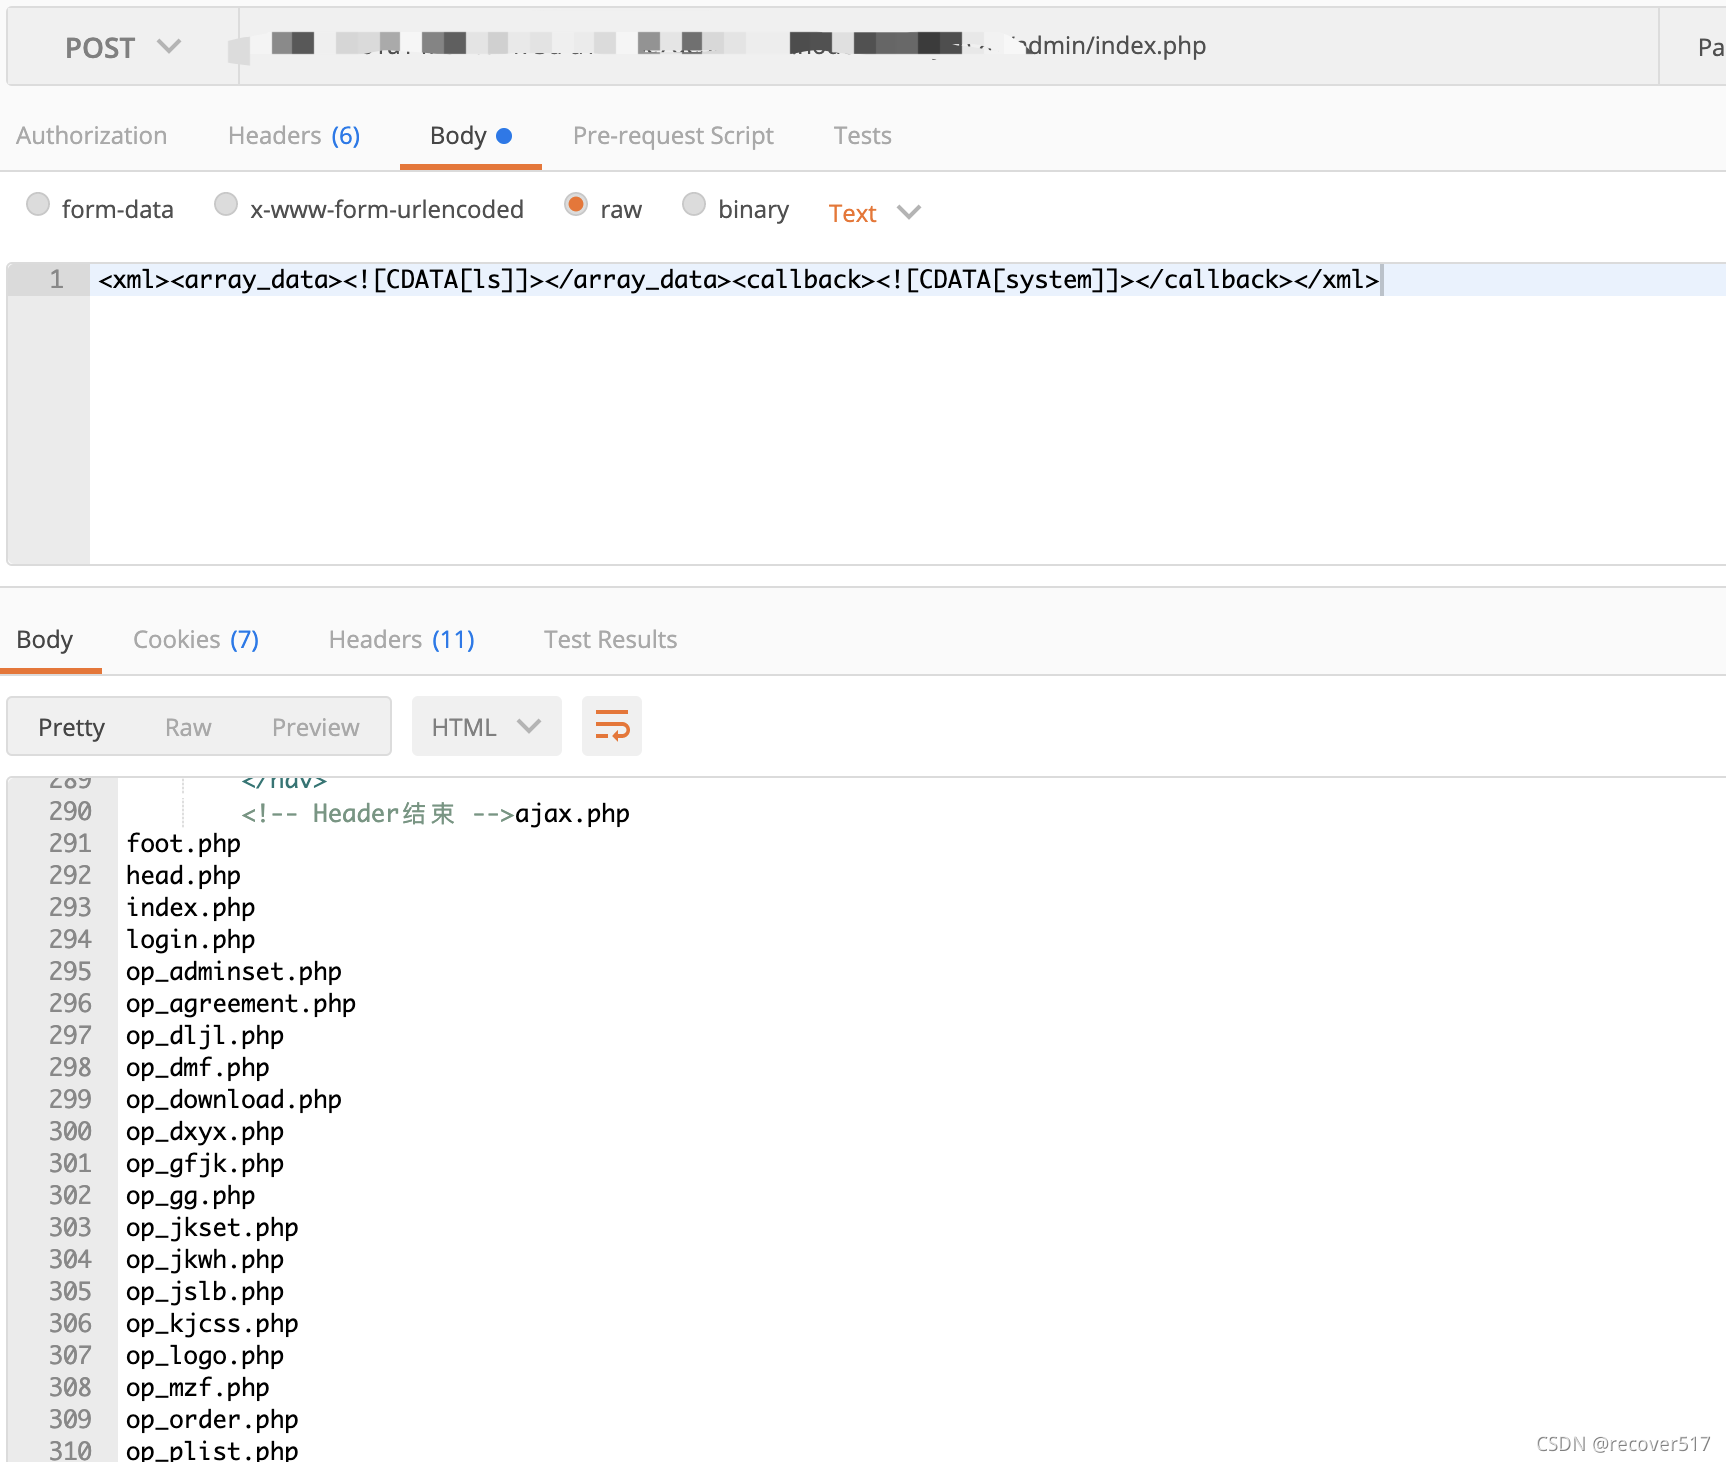Select the response Body tab
1726x1462 pixels.
tap(45, 639)
